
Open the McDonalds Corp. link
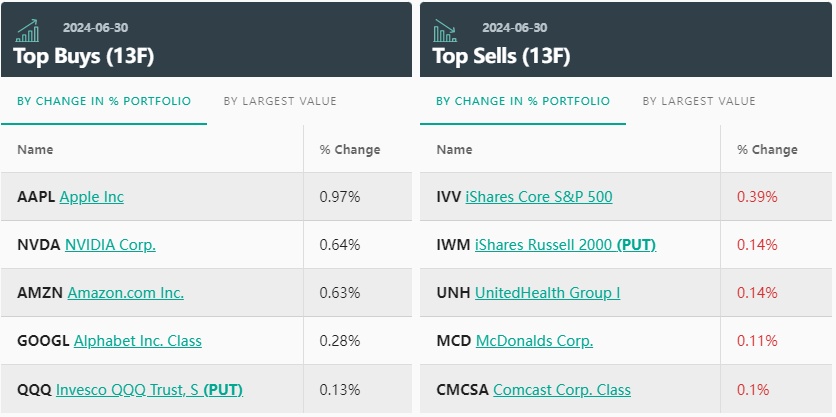534,341
